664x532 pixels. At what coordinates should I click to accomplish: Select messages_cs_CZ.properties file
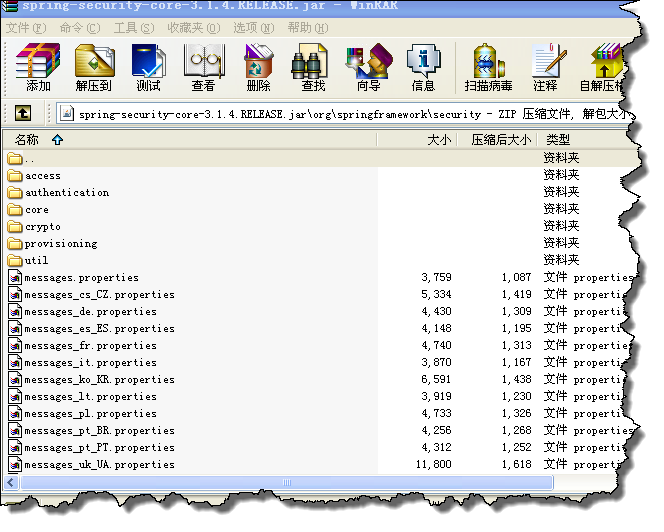tap(91, 294)
